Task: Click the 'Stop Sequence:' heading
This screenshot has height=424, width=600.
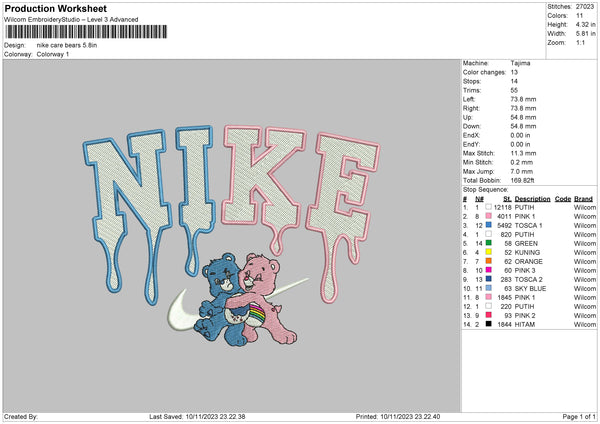Action: [486, 189]
